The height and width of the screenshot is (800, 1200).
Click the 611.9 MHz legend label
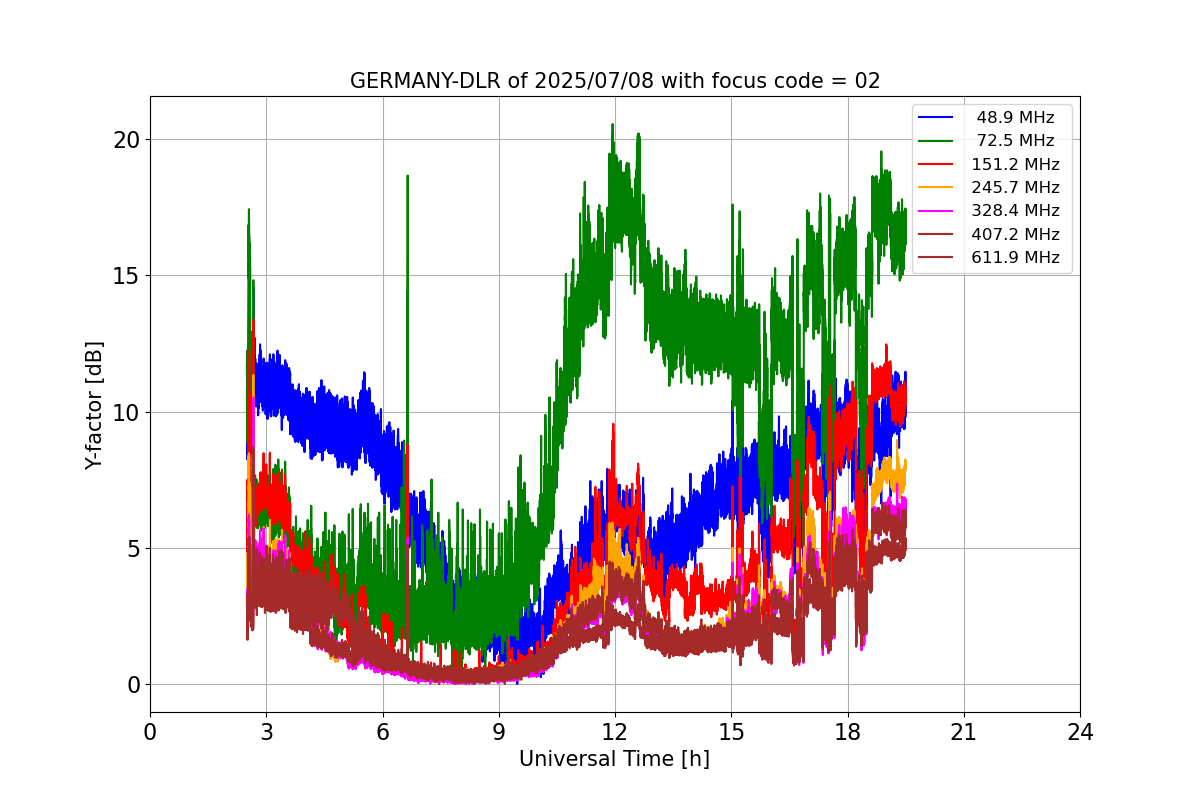pyautogui.click(x=1015, y=257)
